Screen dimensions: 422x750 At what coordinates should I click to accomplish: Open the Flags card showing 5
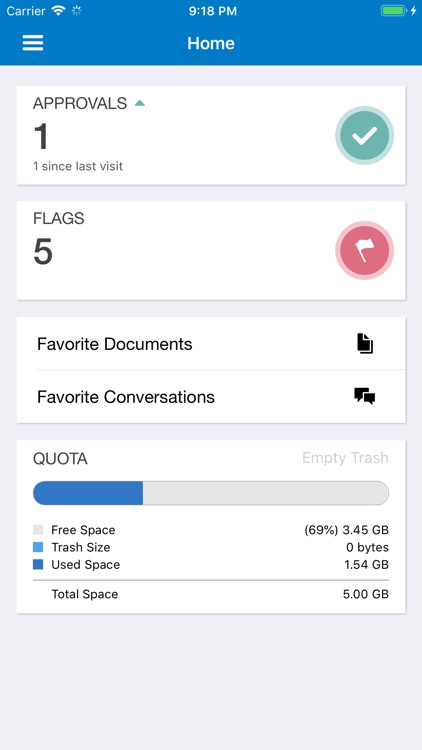211,251
